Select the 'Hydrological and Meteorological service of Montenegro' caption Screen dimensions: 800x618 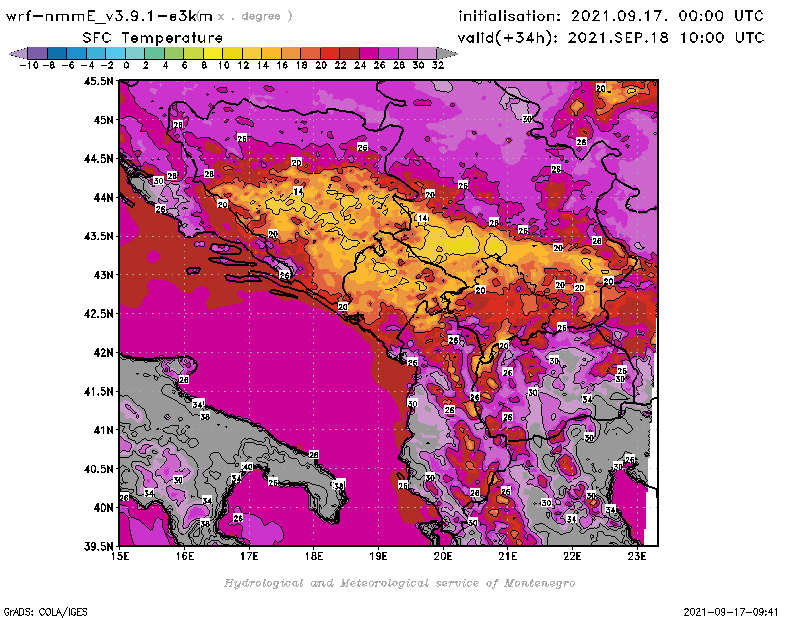tap(399, 583)
